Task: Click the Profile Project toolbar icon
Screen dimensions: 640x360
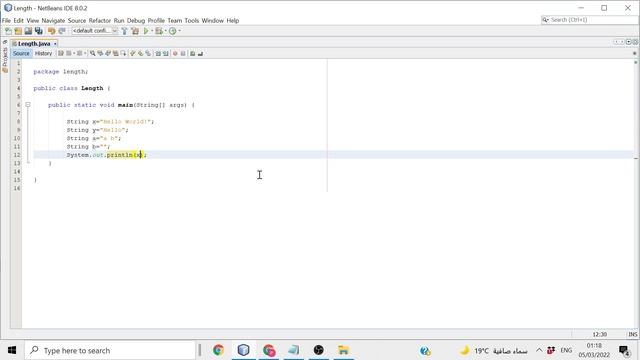Action: click(173, 31)
